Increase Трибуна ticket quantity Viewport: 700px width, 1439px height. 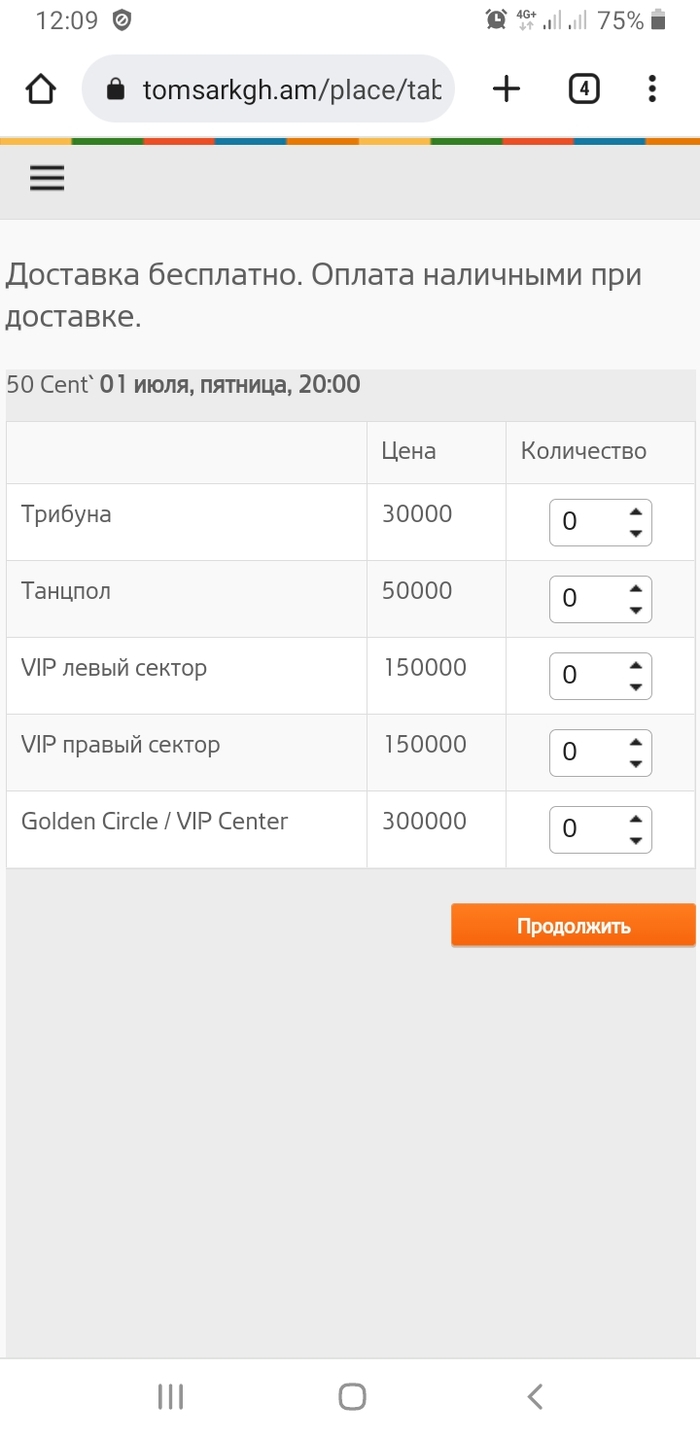click(635, 511)
